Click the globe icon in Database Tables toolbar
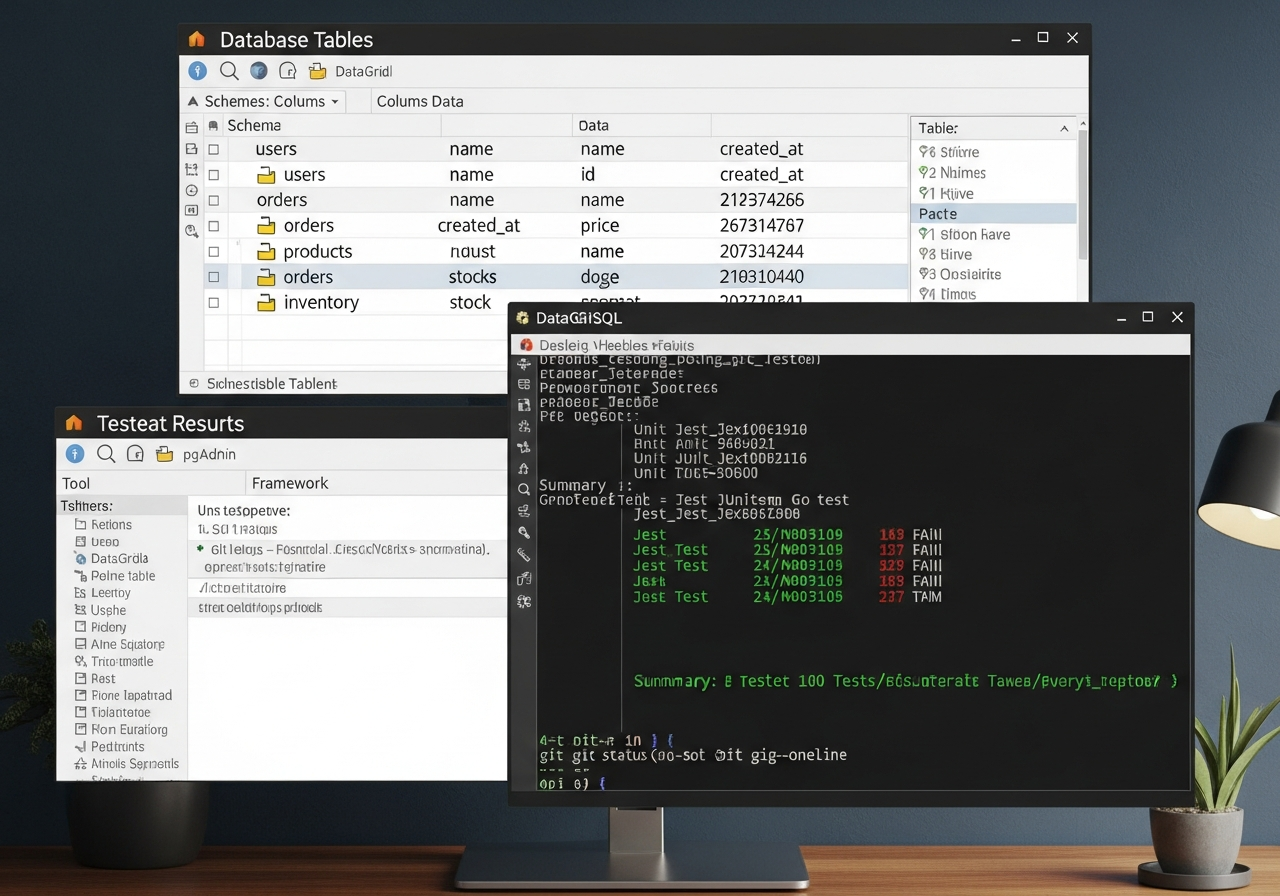Screen dimensions: 1280x896 258,71
